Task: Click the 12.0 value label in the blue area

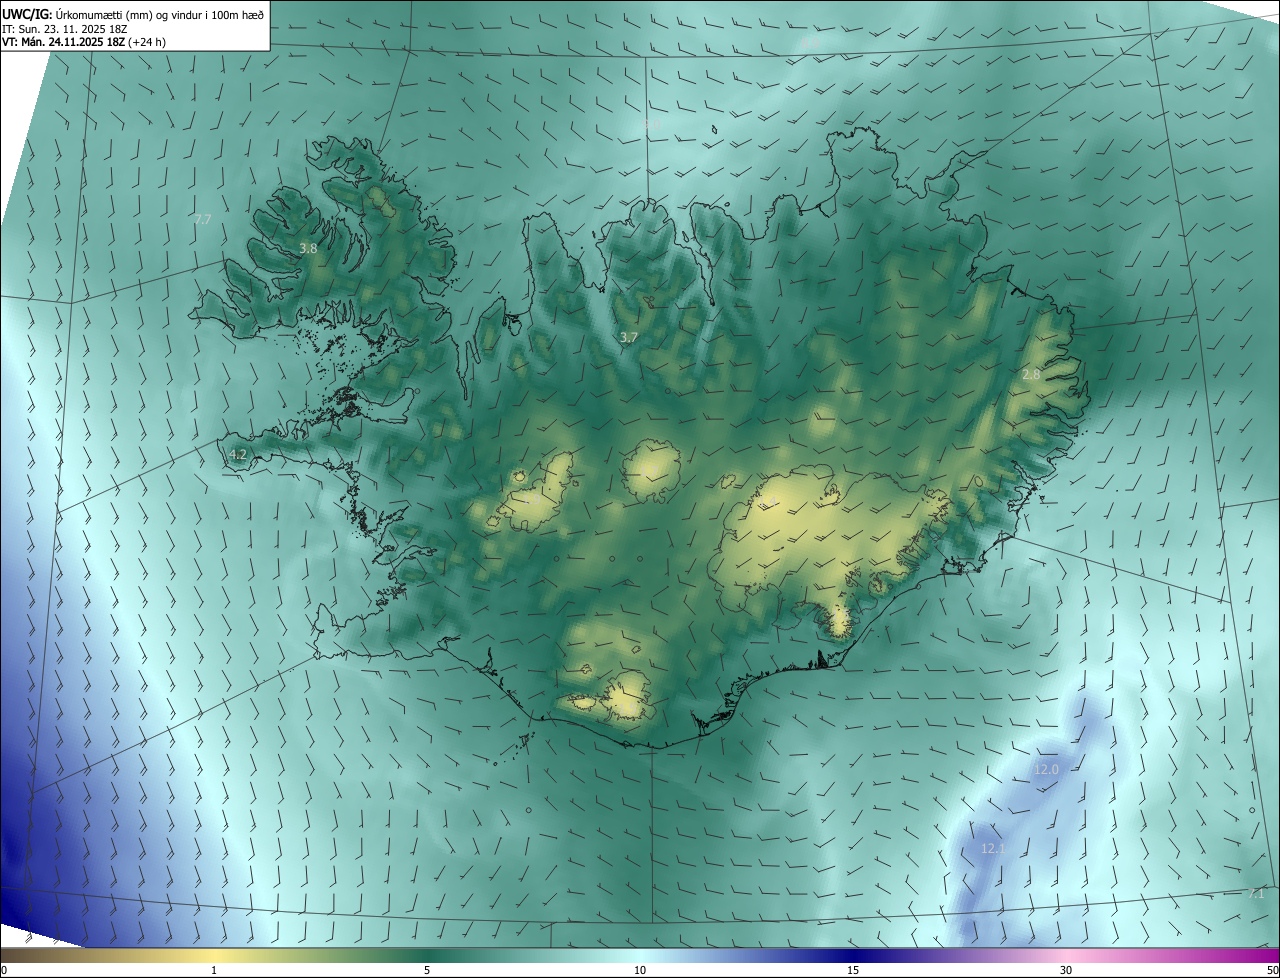Action: coord(1046,770)
